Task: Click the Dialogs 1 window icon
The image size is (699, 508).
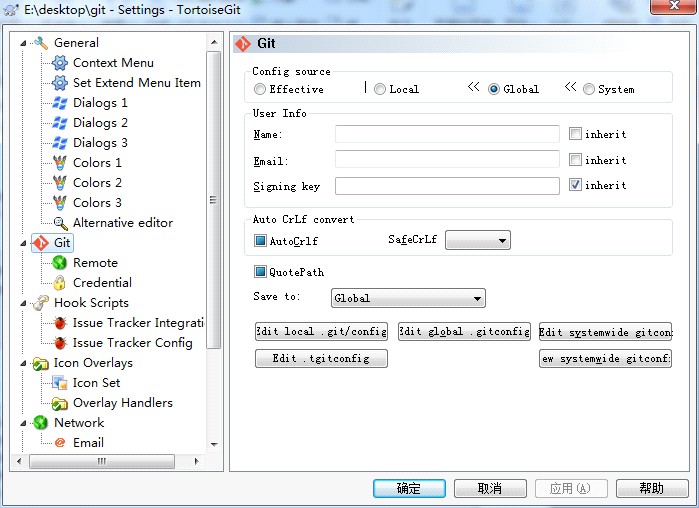Action: point(60,103)
